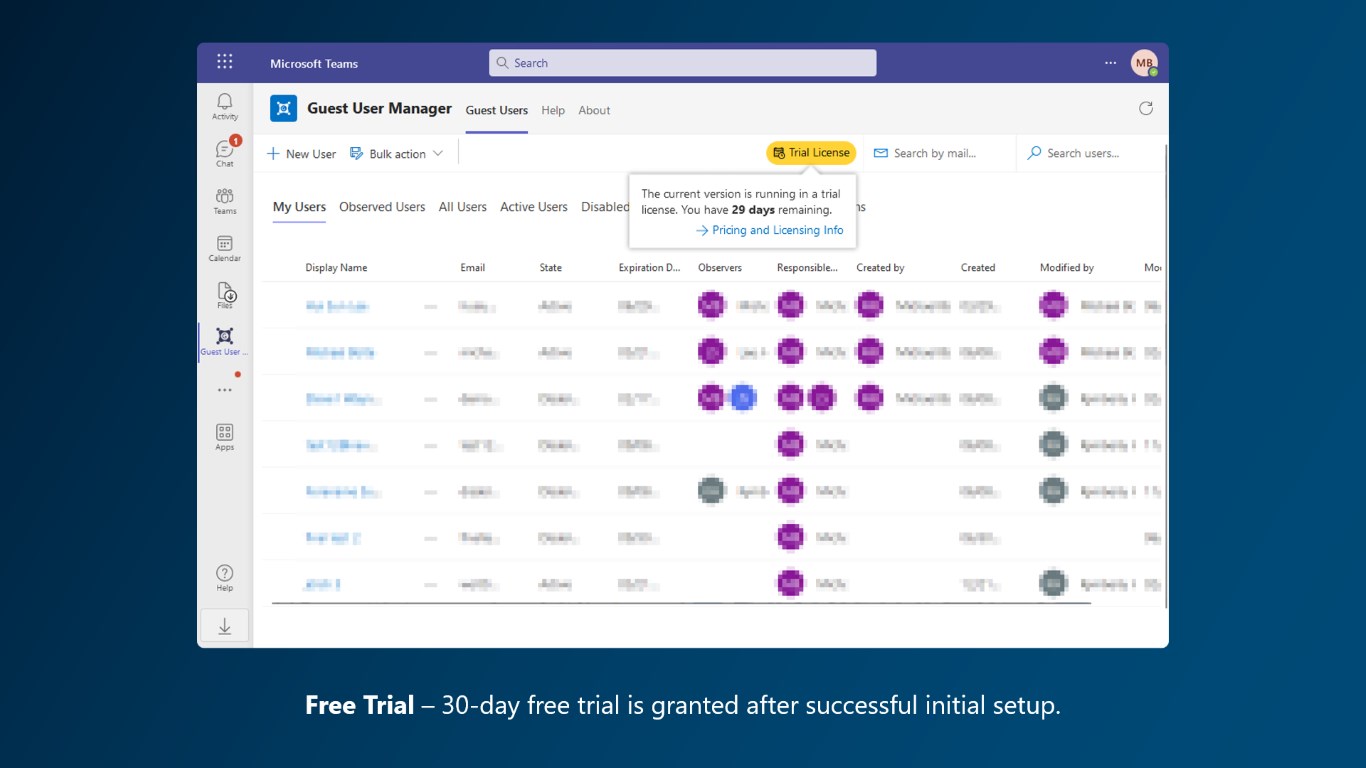Open the Calendar in the sidebar
Screen dimensions: 1366x768
225,248
